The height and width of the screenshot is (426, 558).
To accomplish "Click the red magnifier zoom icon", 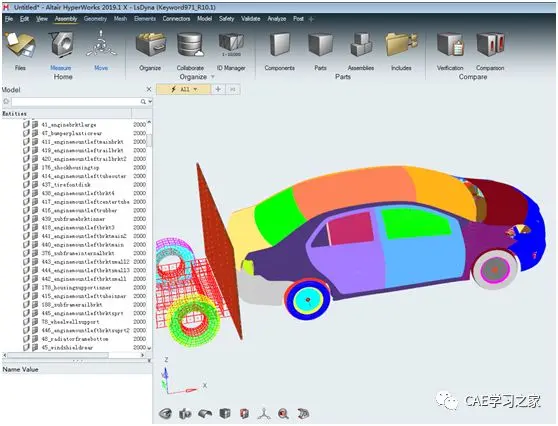I will (x=283, y=414).
